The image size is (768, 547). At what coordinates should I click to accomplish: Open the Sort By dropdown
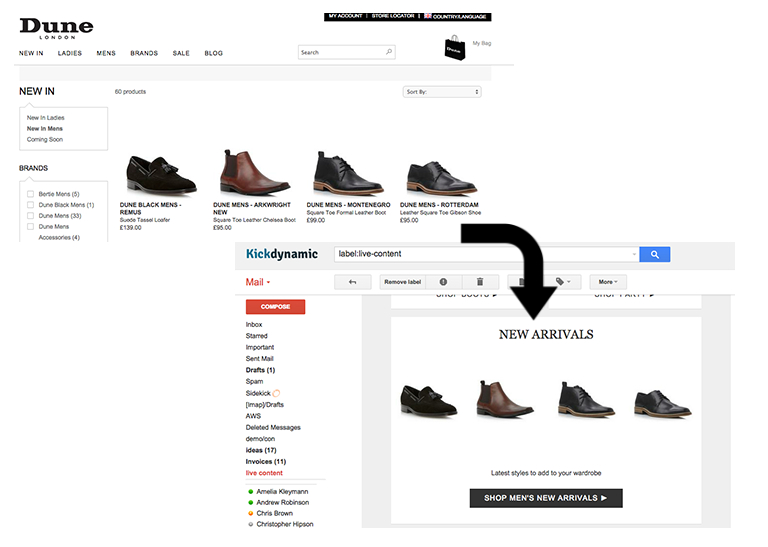[x=442, y=92]
